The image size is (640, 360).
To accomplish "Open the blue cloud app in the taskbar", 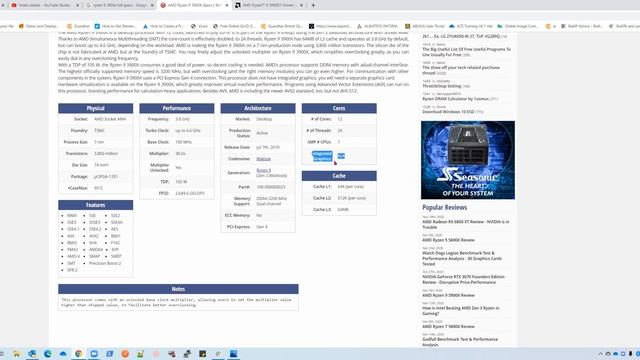I will [x=63, y=354].
